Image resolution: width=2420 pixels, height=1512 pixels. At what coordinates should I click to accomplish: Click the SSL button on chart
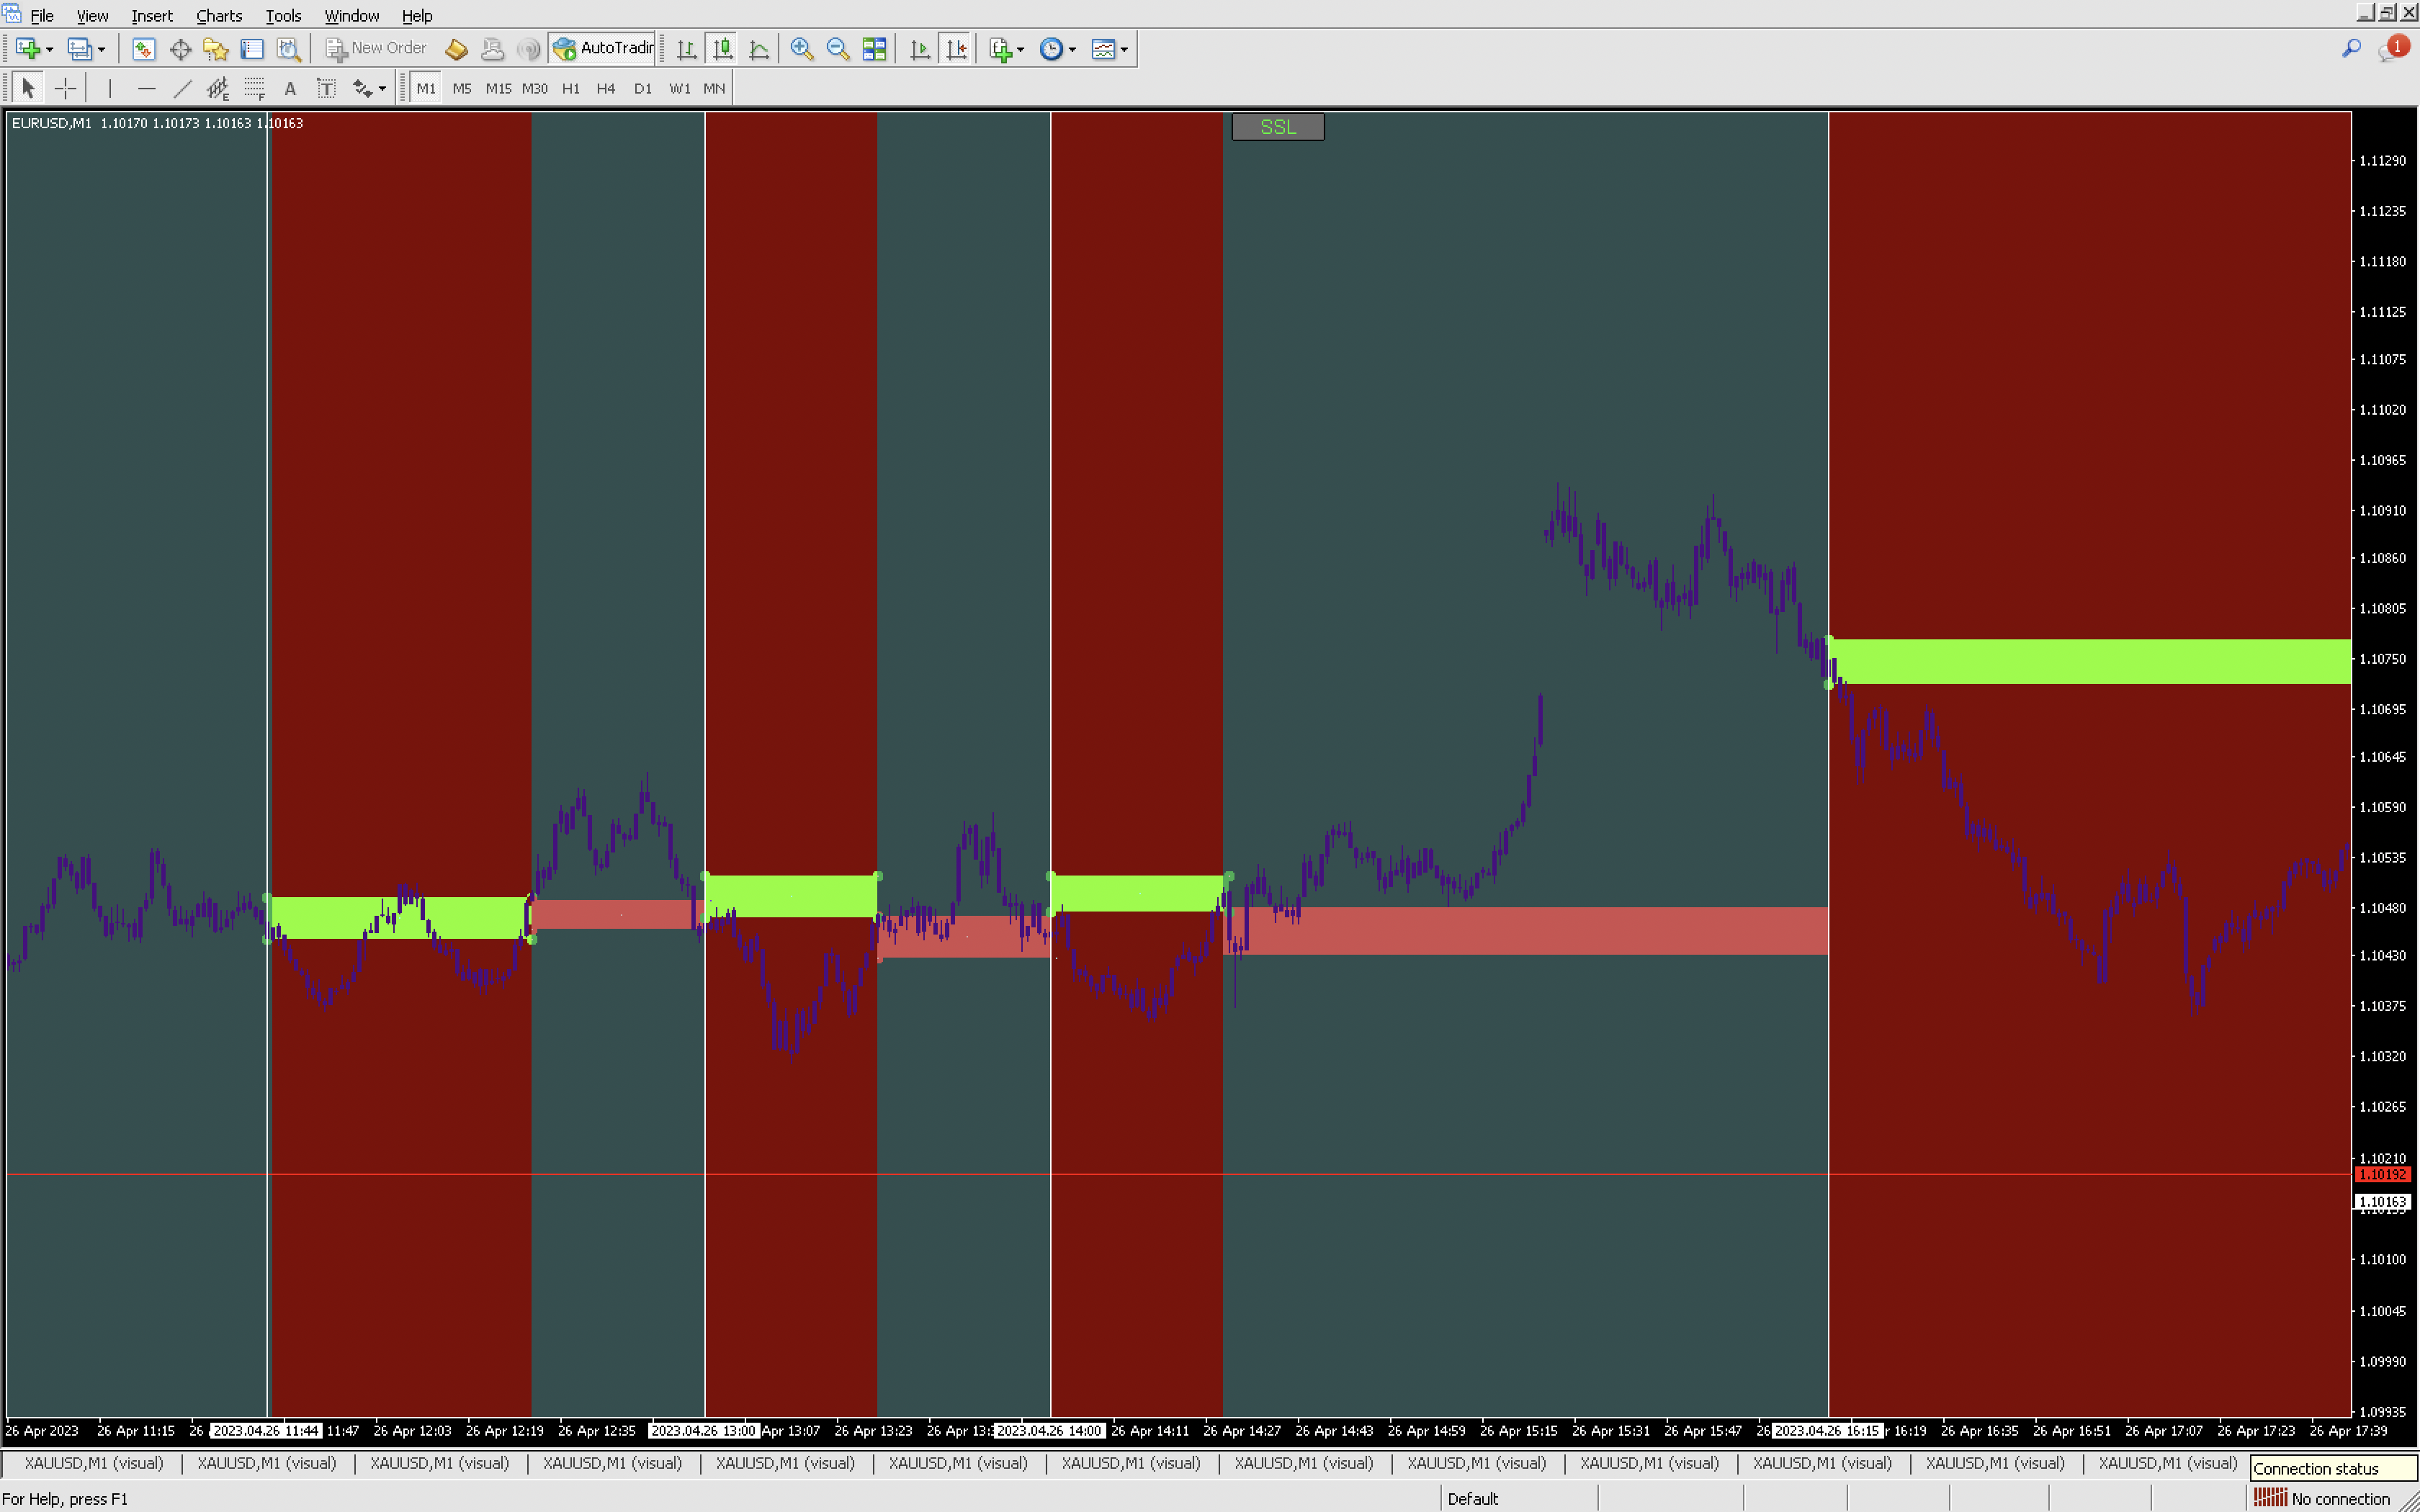(1277, 127)
